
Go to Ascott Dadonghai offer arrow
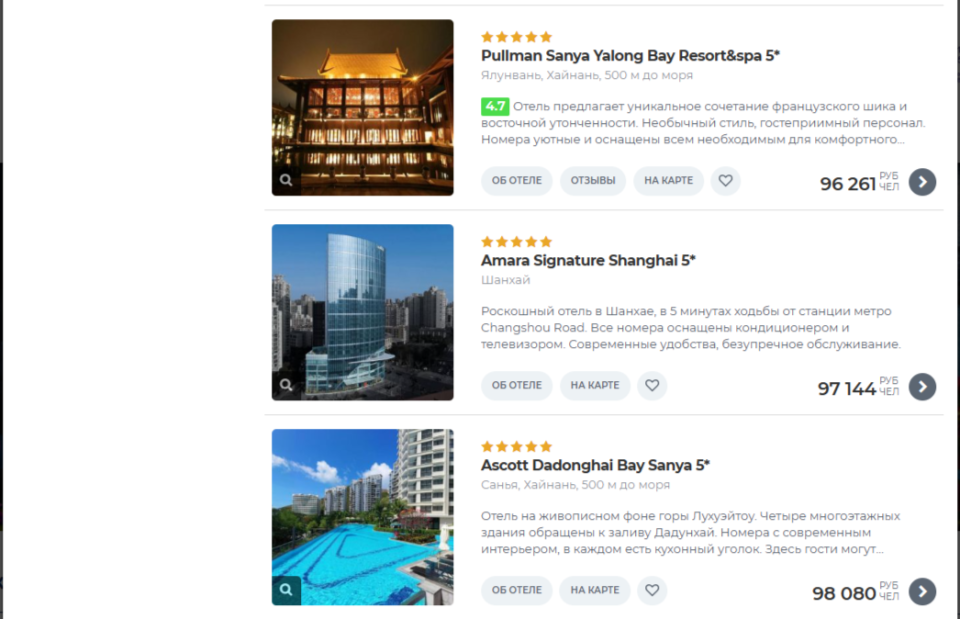(922, 591)
